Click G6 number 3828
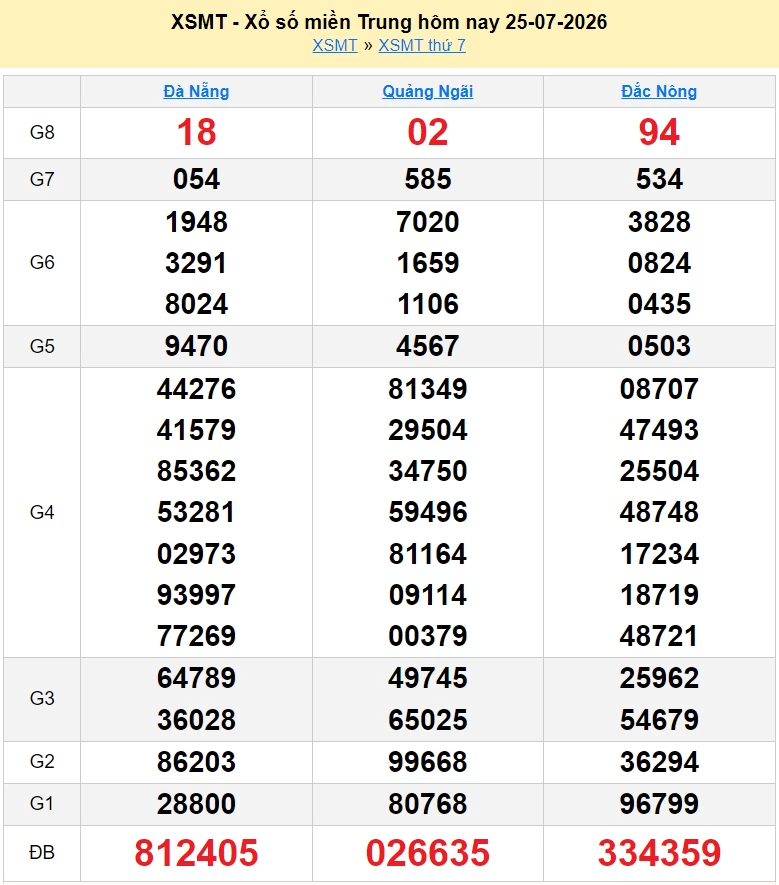Viewport: 779px width, 885px height. coord(659,222)
